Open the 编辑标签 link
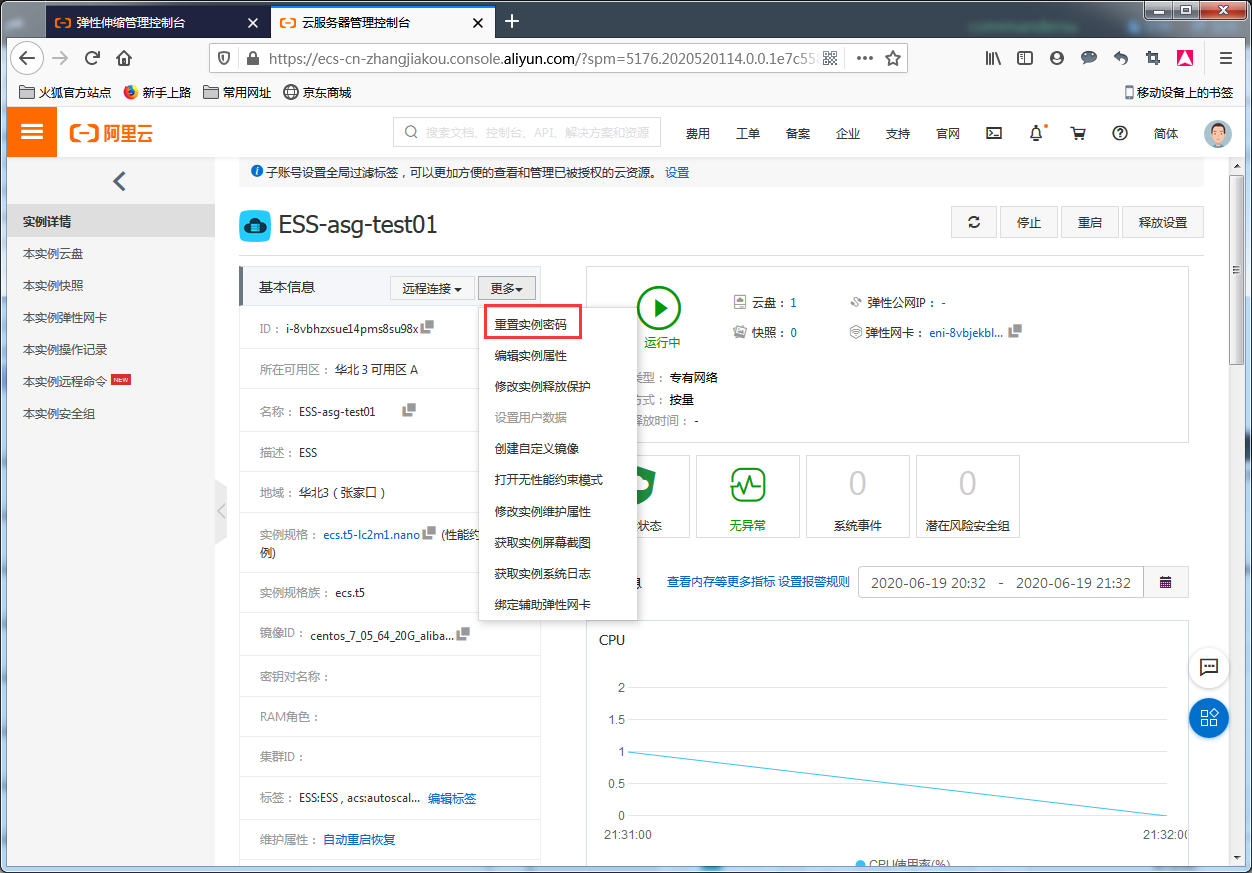 pos(452,798)
